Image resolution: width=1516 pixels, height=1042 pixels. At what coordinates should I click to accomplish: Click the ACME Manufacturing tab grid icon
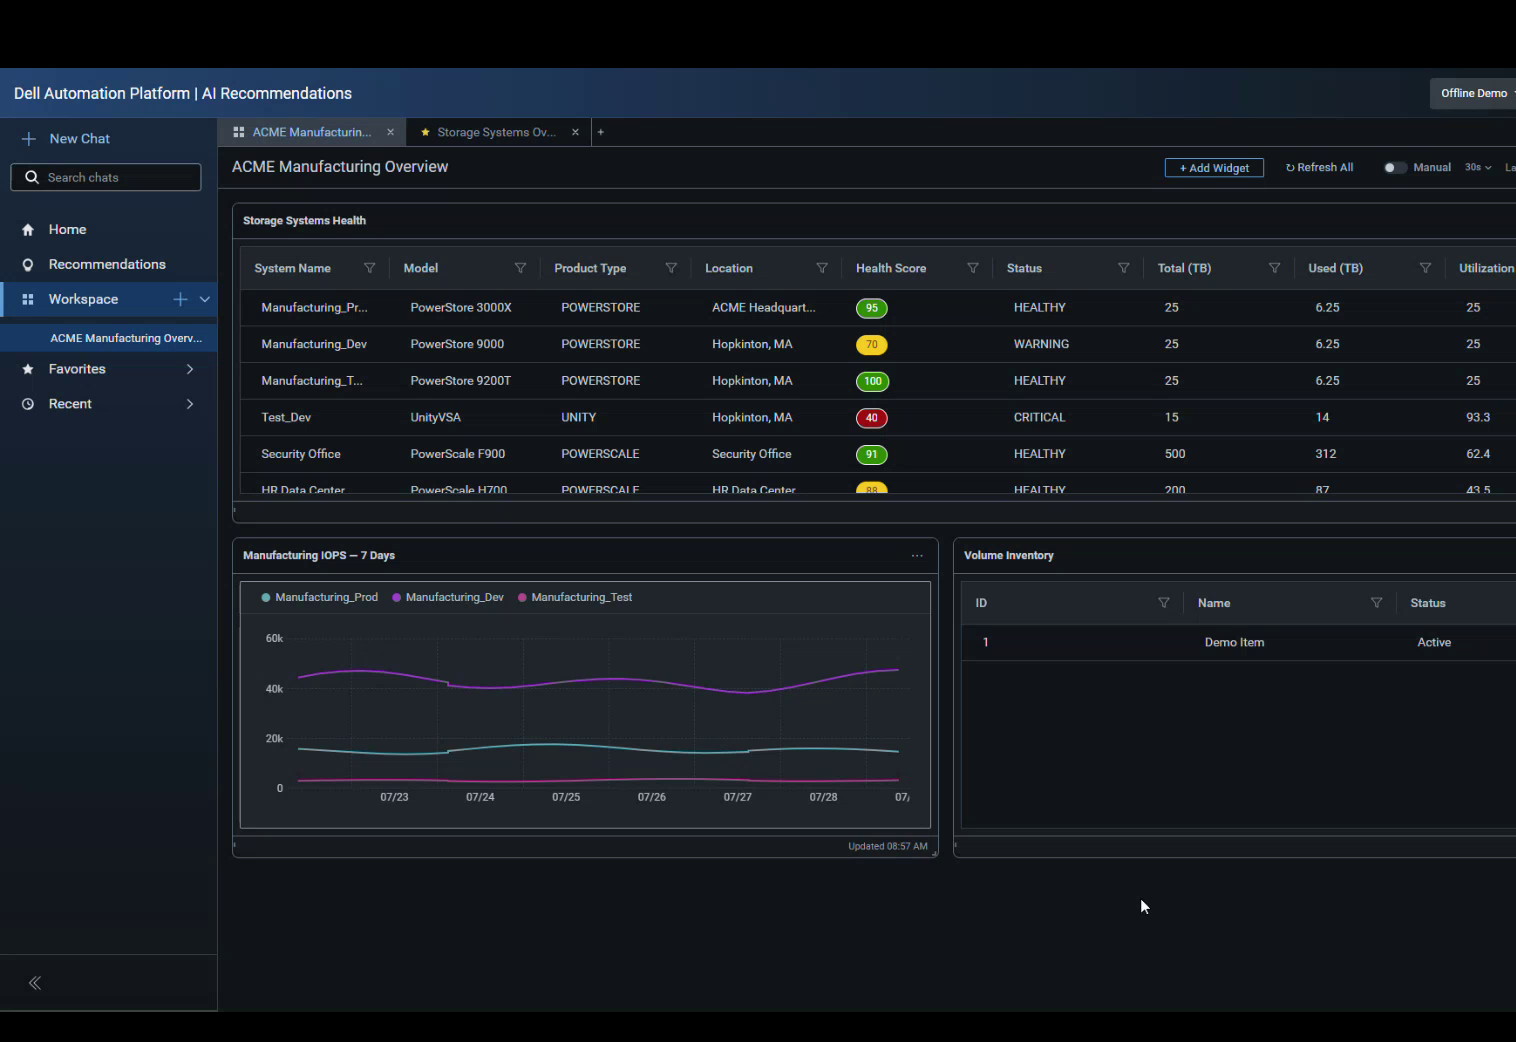pyautogui.click(x=239, y=132)
